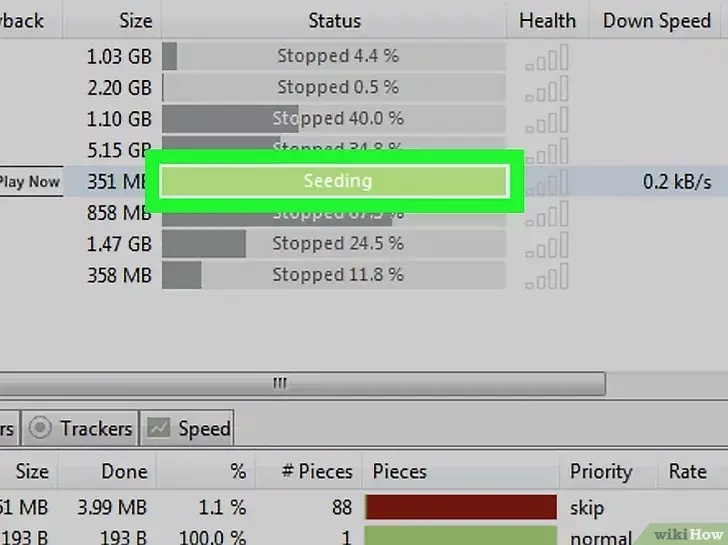Select the Seeding status bar
The width and height of the screenshot is (728, 545).
(334, 181)
